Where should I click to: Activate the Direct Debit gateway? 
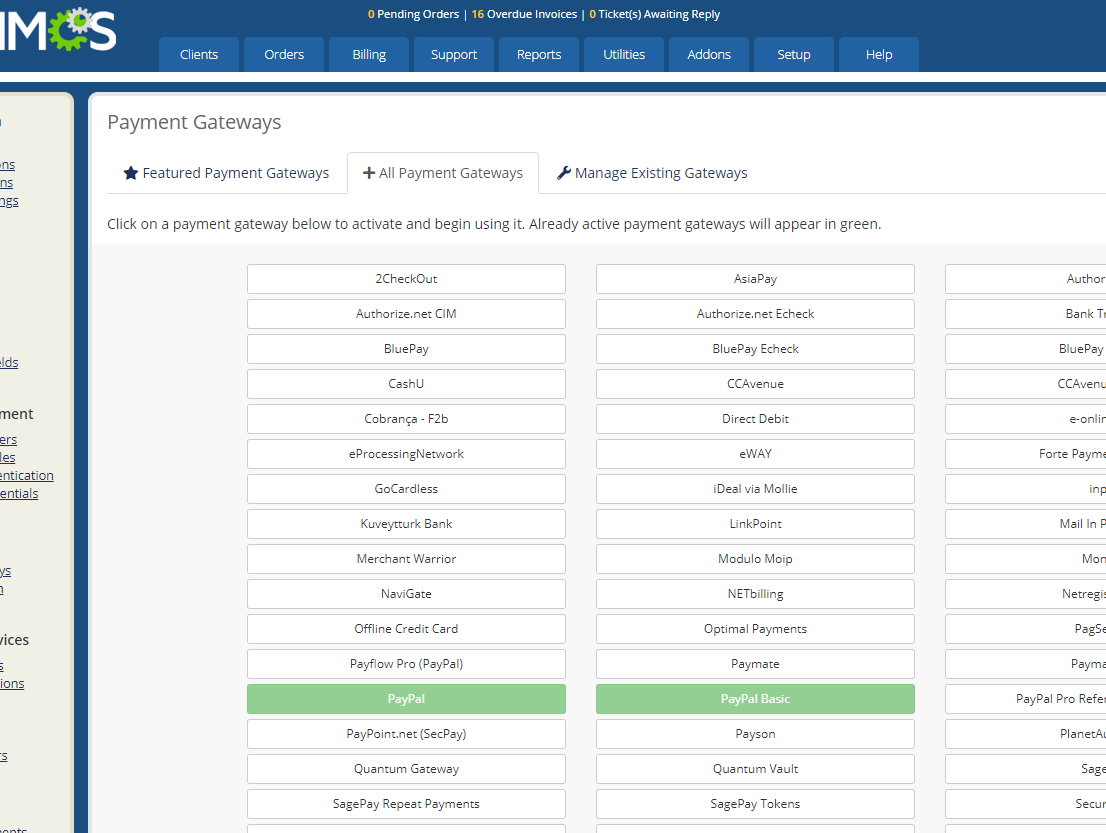pos(755,419)
